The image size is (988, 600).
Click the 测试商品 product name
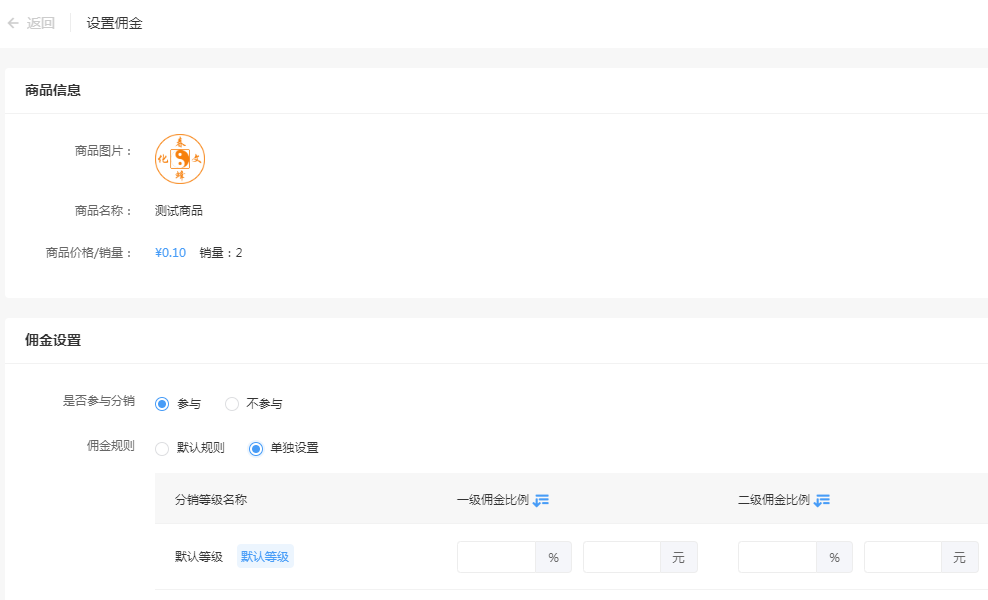(179, 211)
